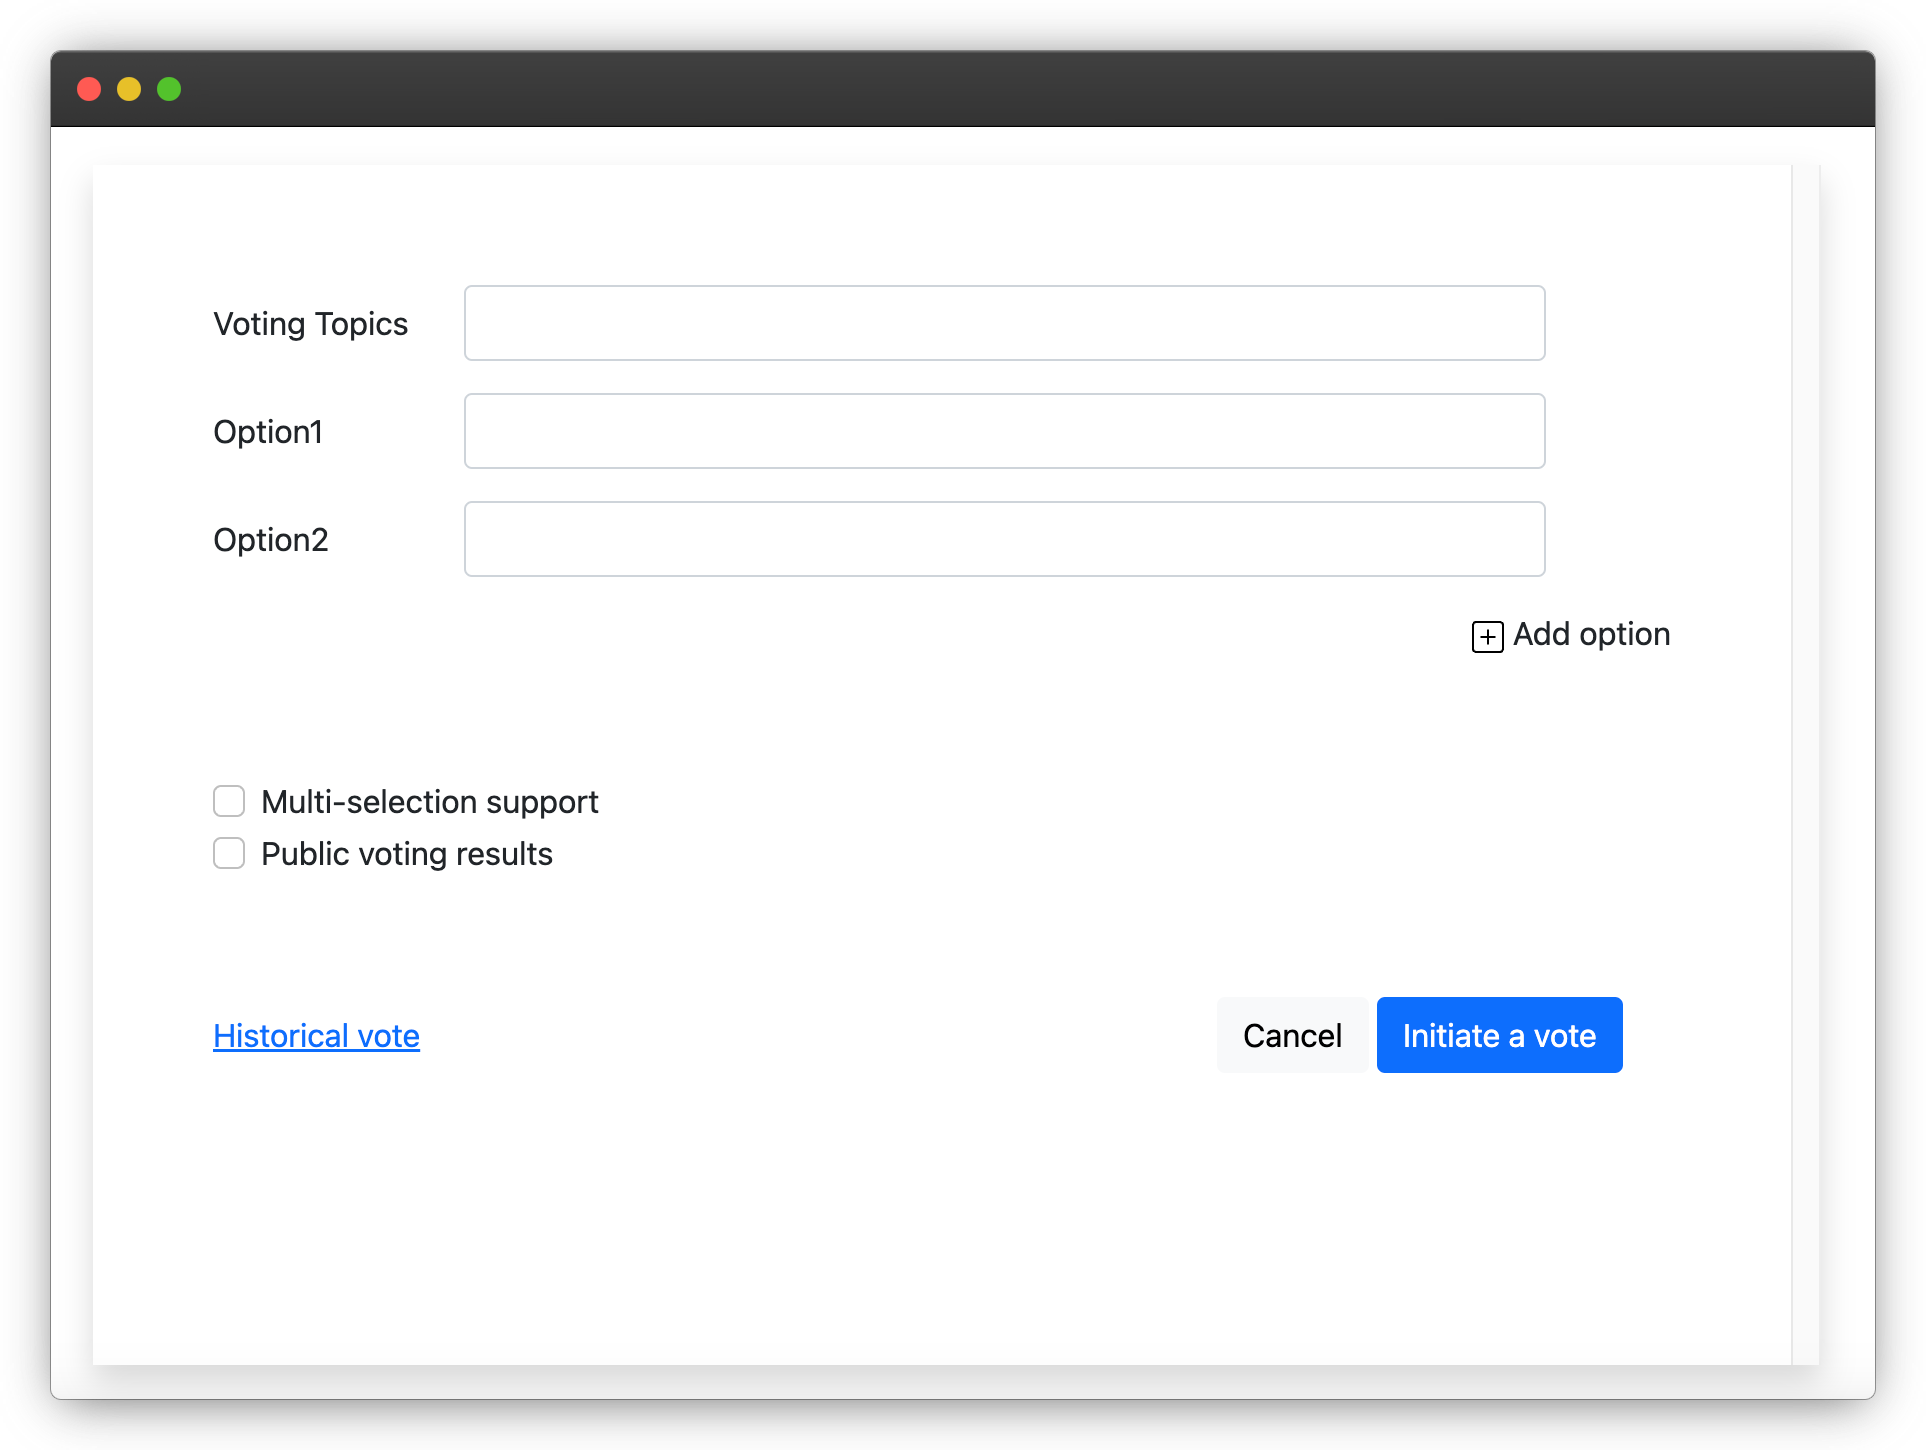Focus the Option2 text field

pyautogui.click(x=1003, y=539)
